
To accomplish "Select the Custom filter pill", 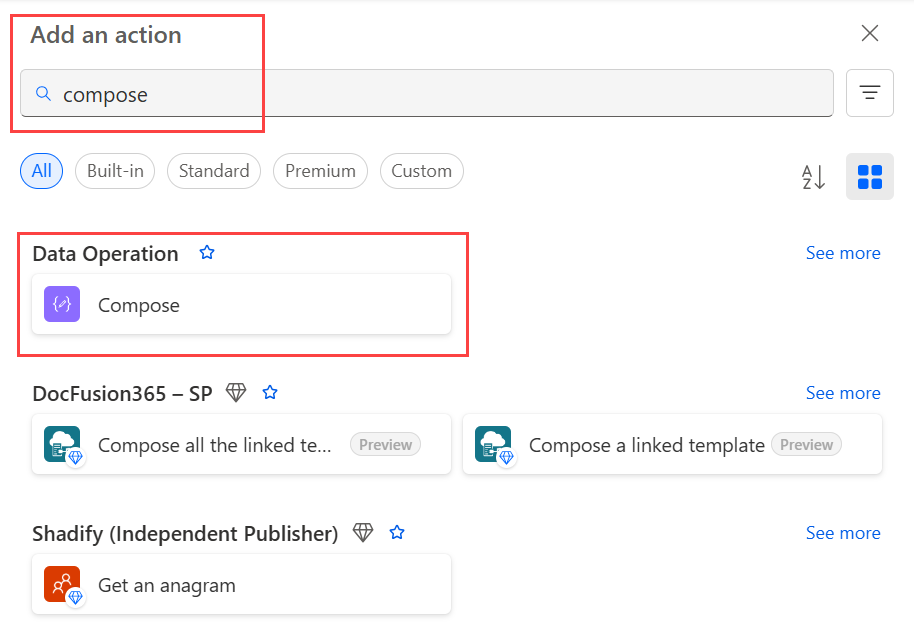I will 421,171.
